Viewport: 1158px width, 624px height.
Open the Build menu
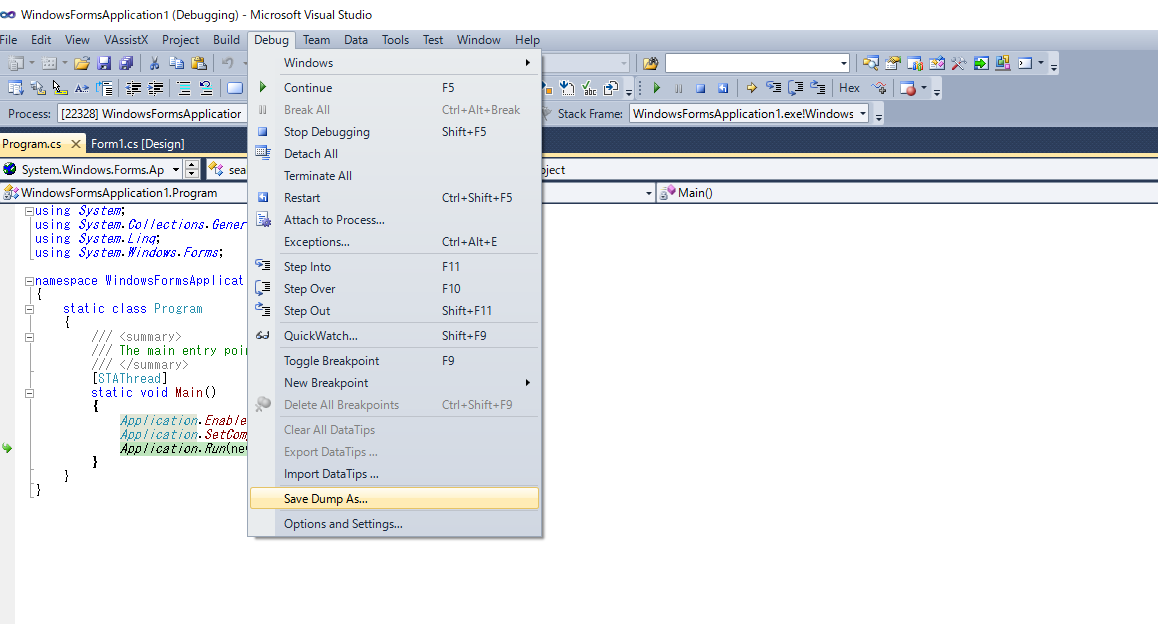(x=226, y=40)
